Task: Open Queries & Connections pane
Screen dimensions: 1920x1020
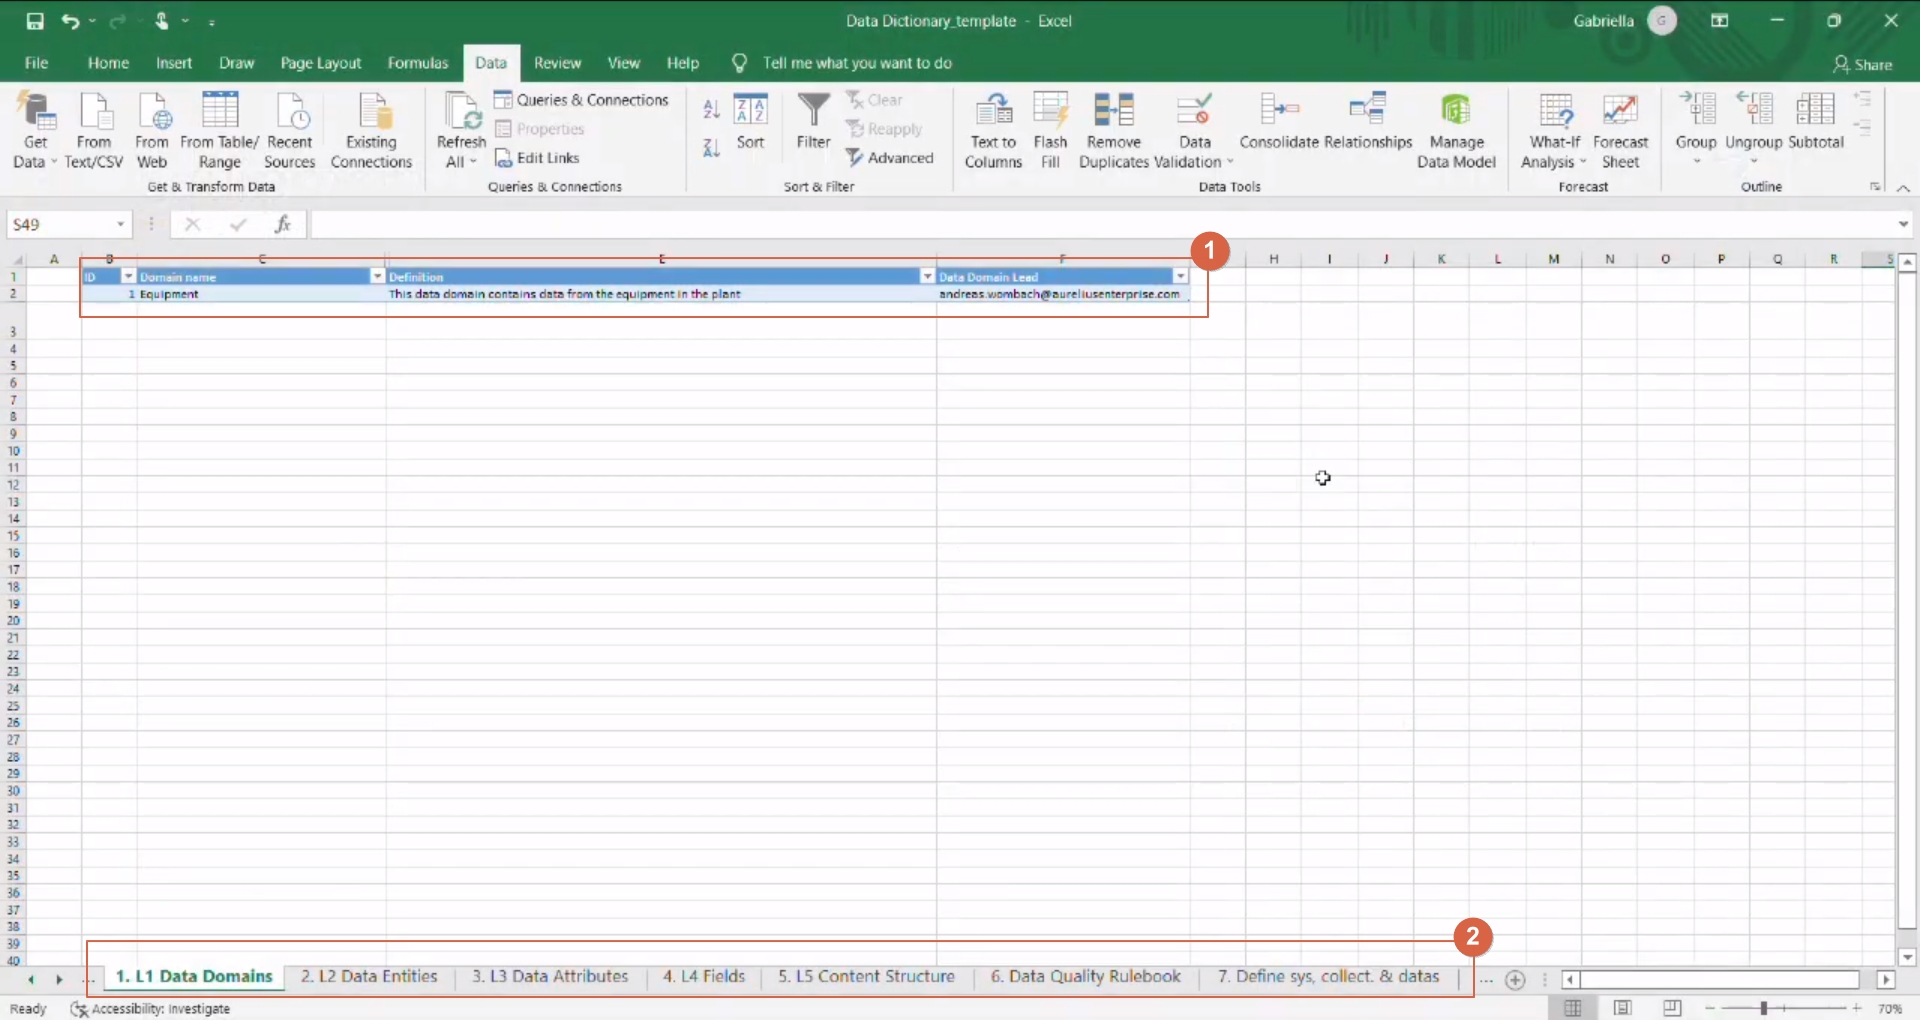Action: click(581, 100)
